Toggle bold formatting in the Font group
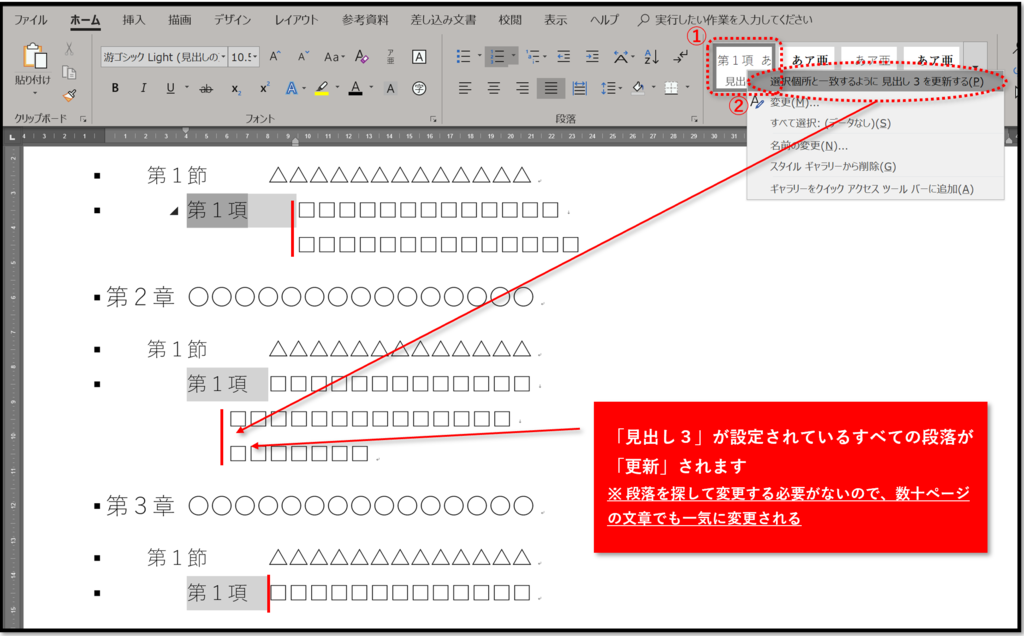1024x636 pixels. point(116,88)
